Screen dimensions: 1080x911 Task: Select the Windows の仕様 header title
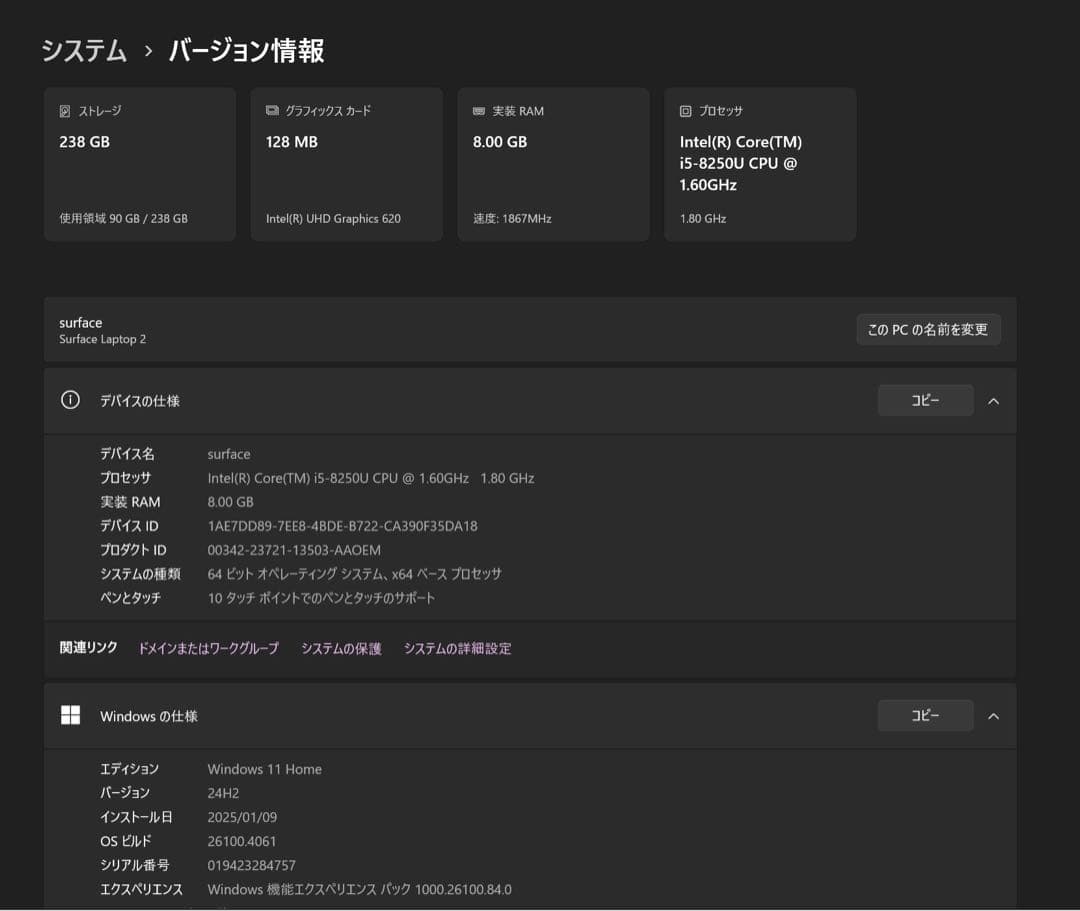[x=149, y=716]
